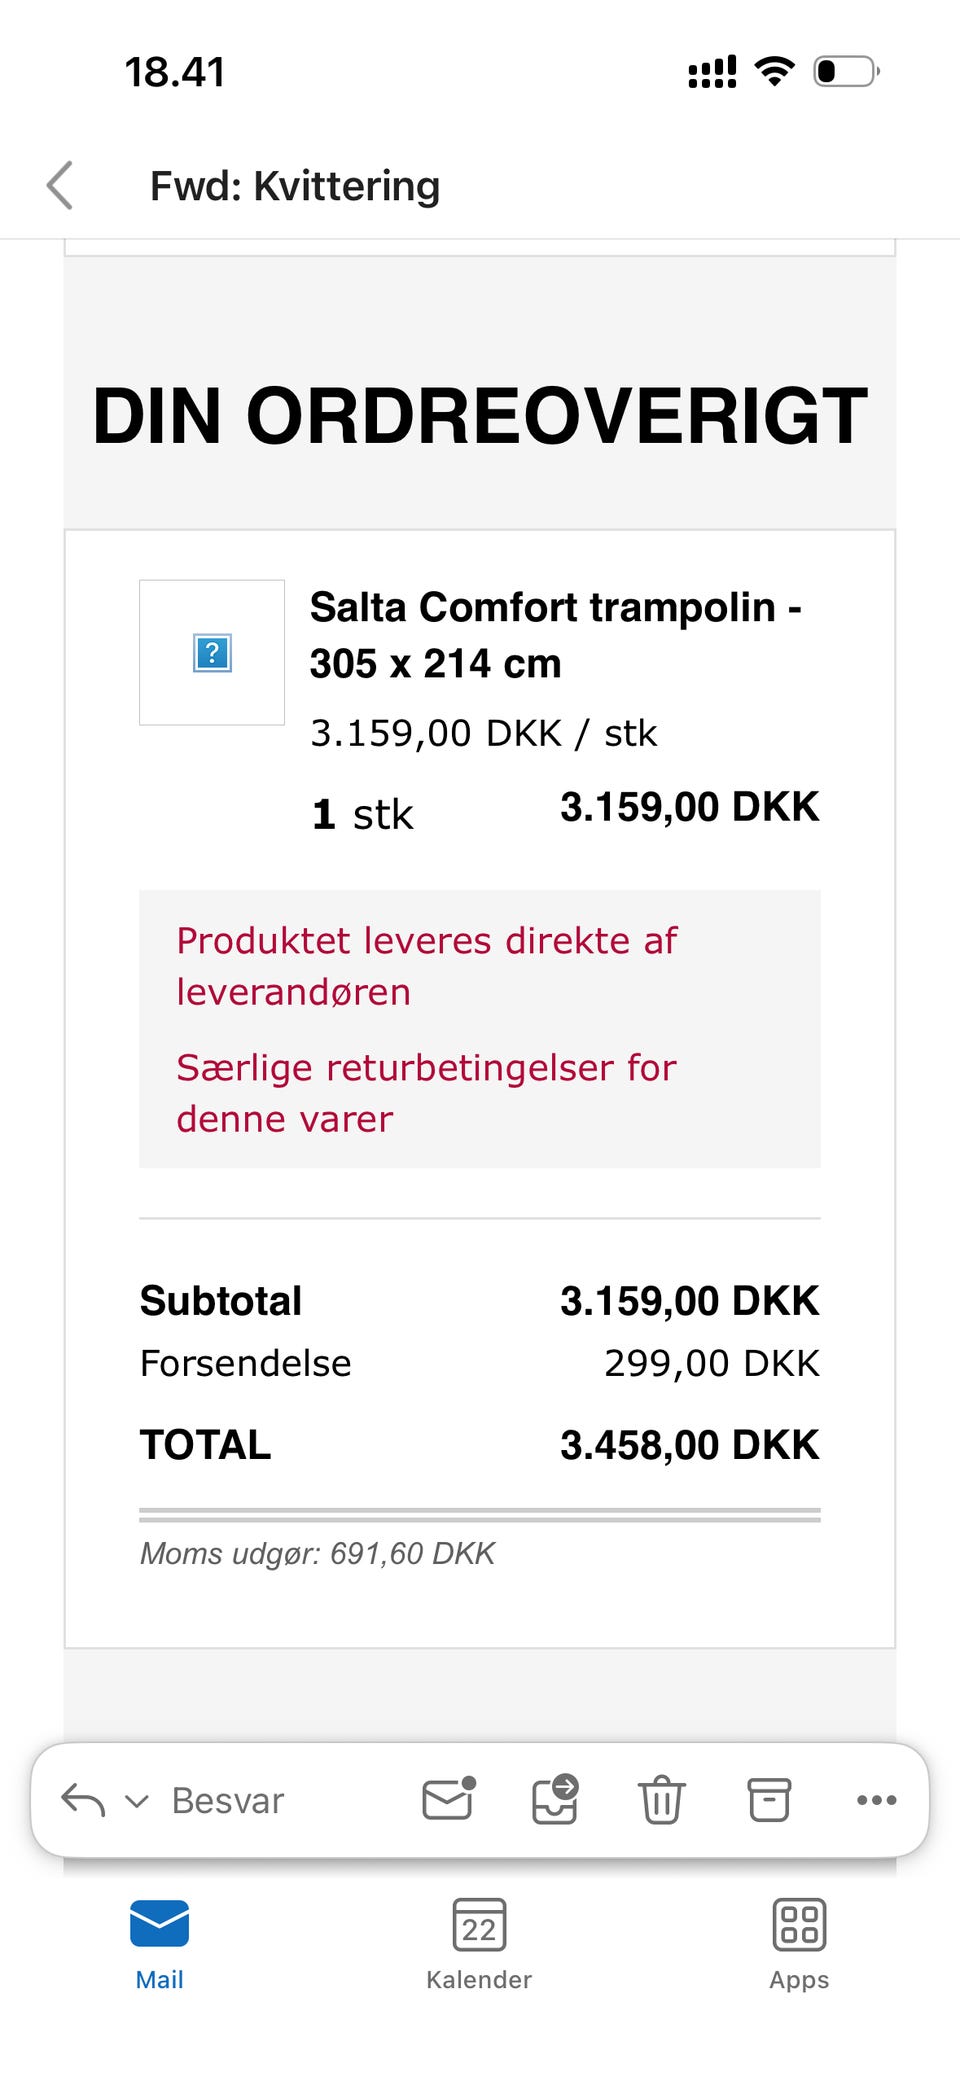Archive the email using box icon
This screenshot has height=2081, width=960.
click(x=769, y=1799)
